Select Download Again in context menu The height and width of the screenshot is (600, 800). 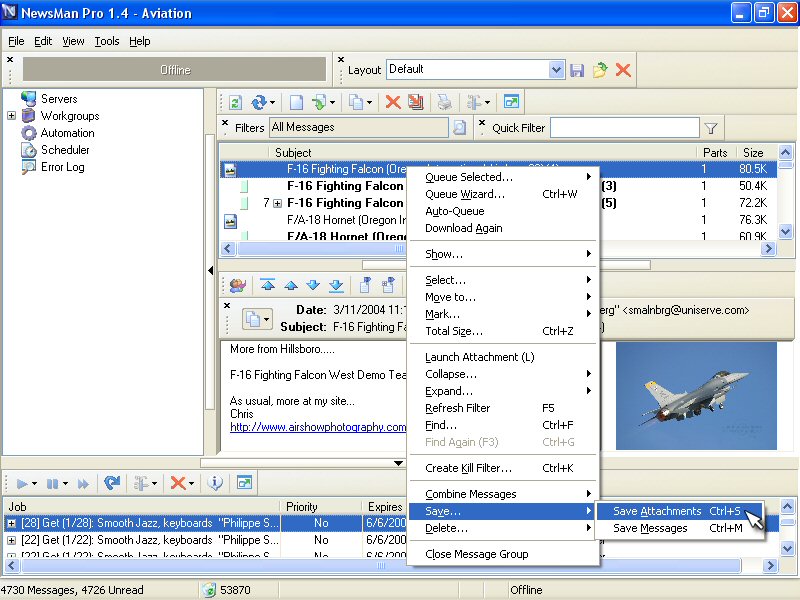point(502,229)
